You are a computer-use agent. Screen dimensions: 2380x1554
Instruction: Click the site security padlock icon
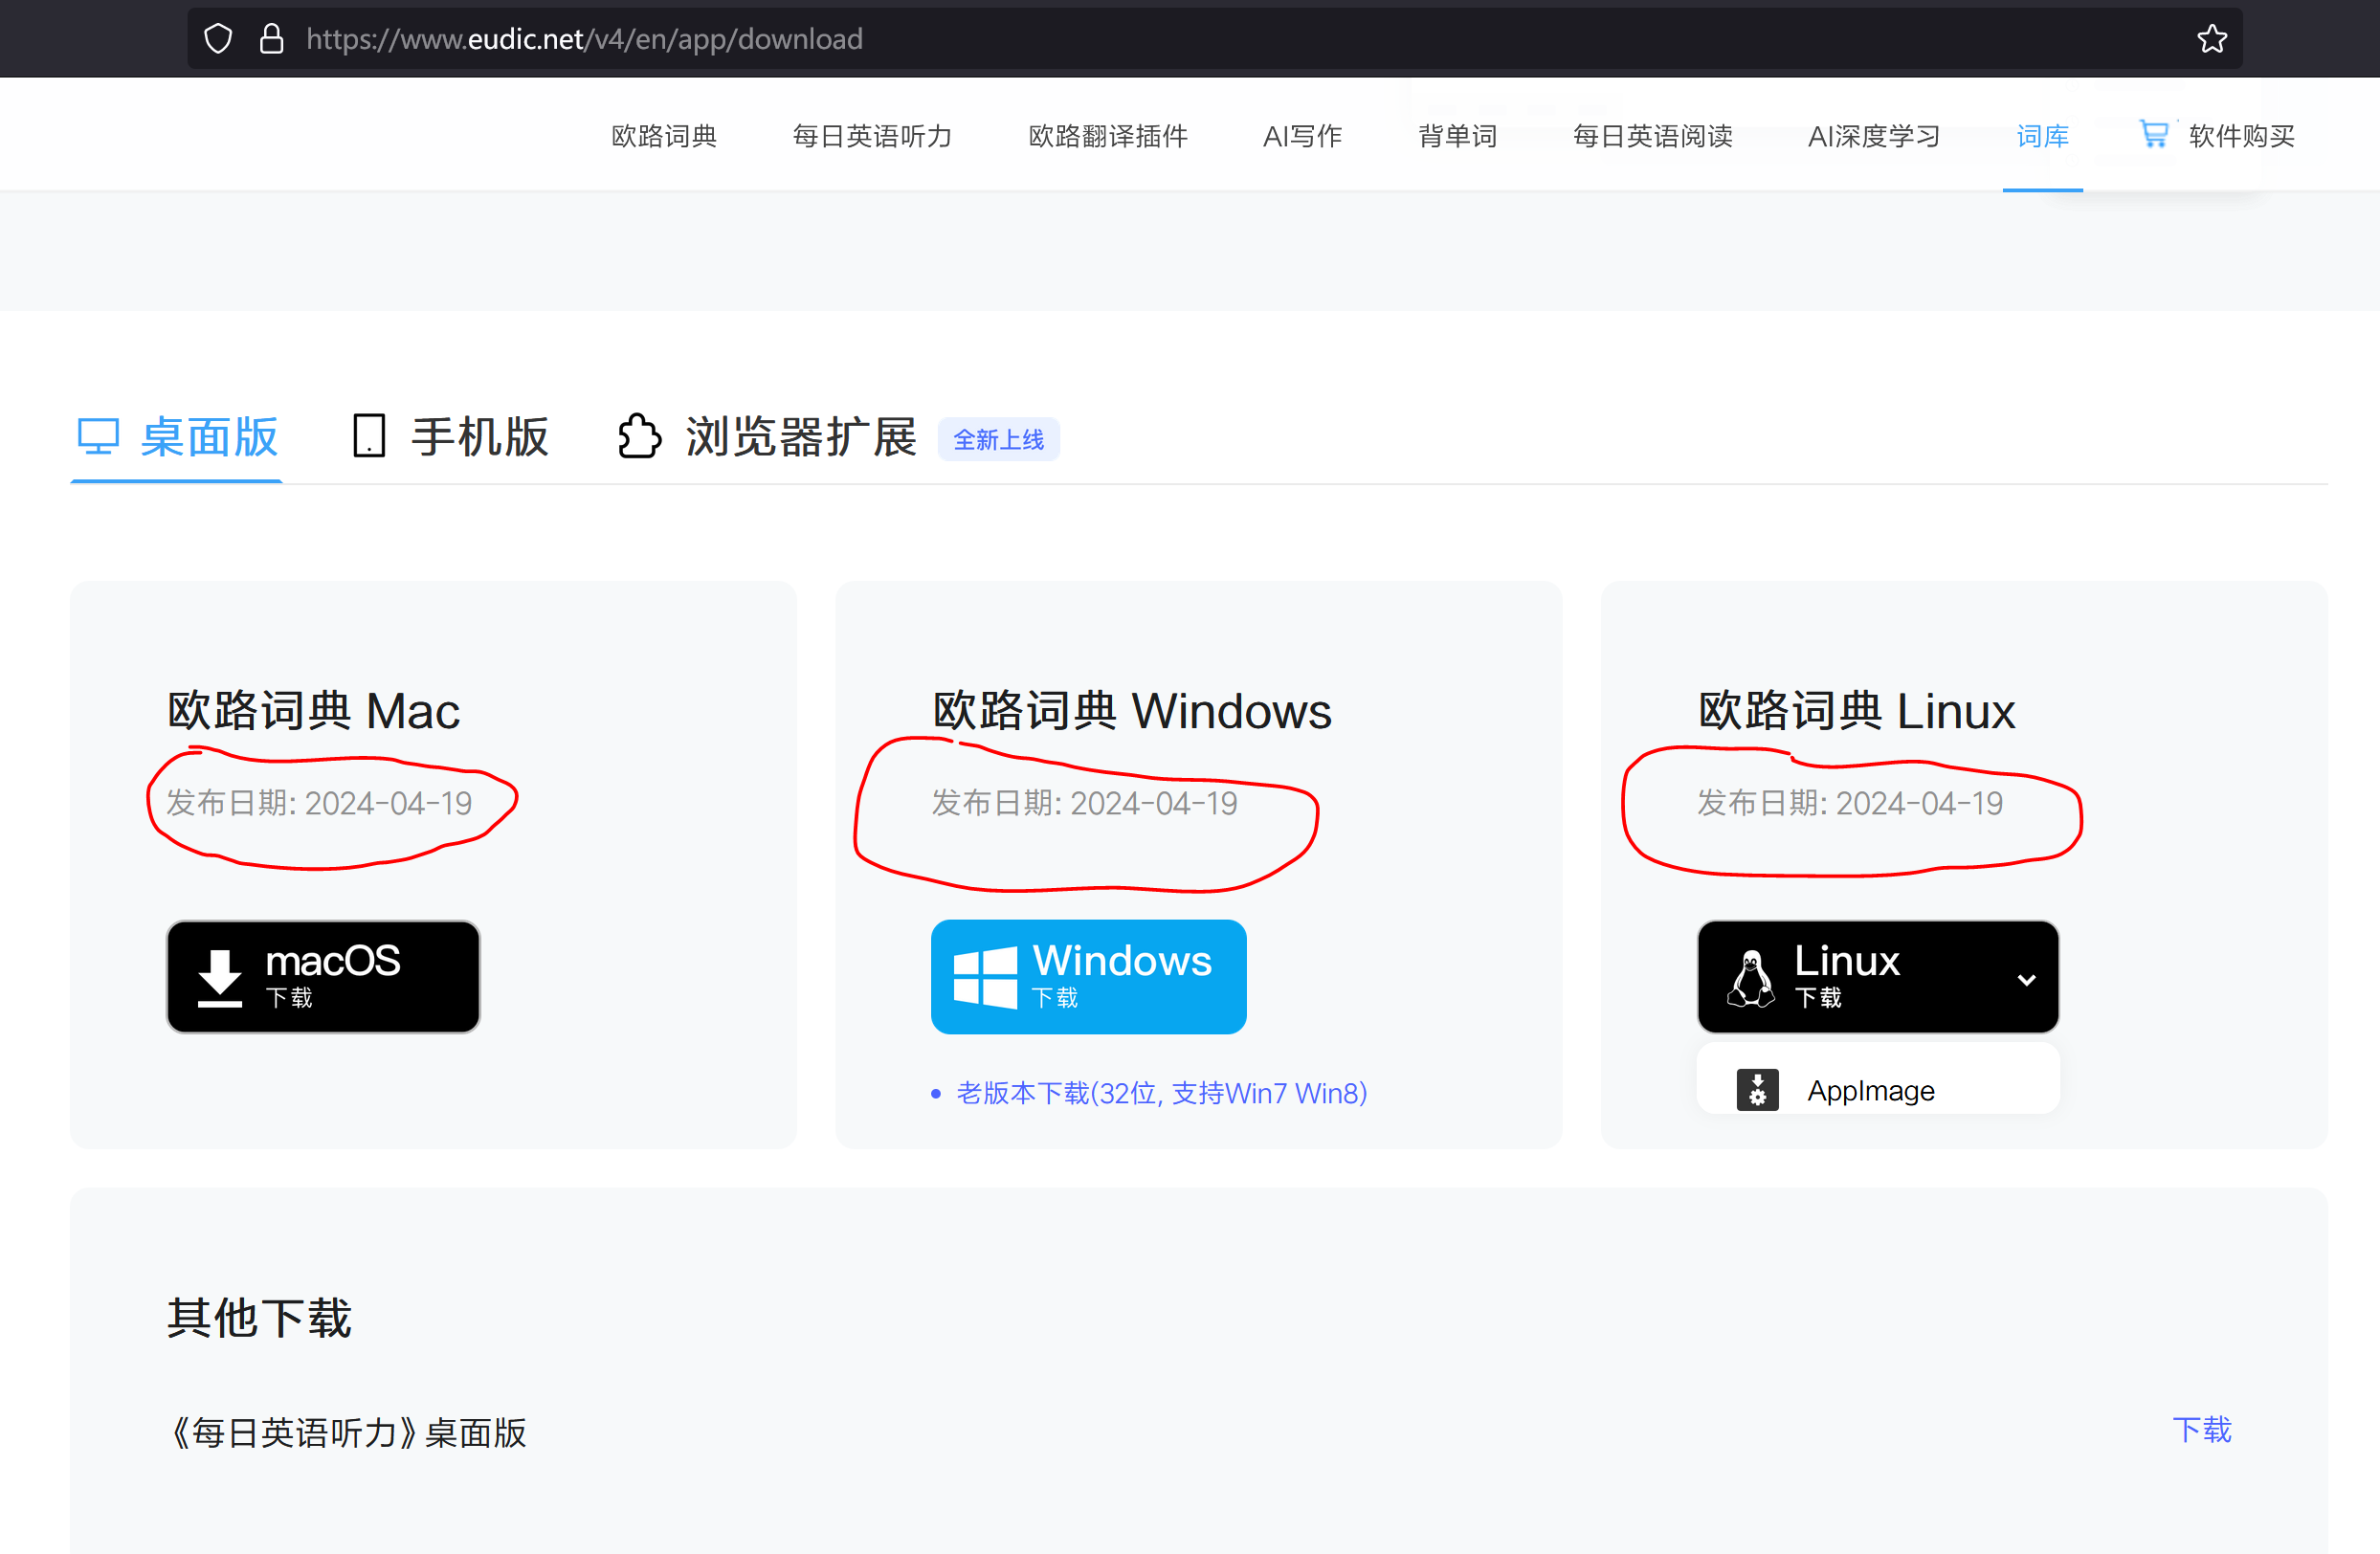click(x=271, y=39)
